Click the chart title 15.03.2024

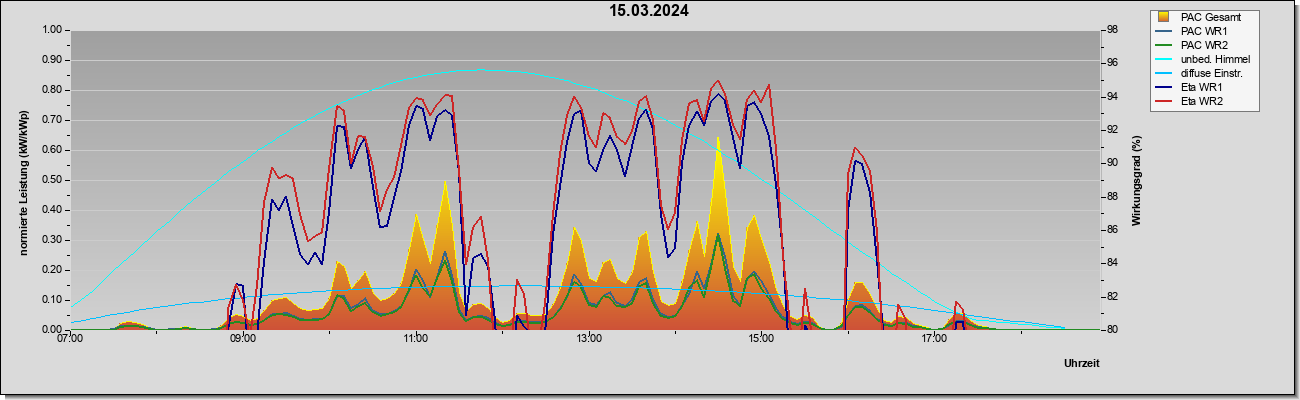click(650, 11)
